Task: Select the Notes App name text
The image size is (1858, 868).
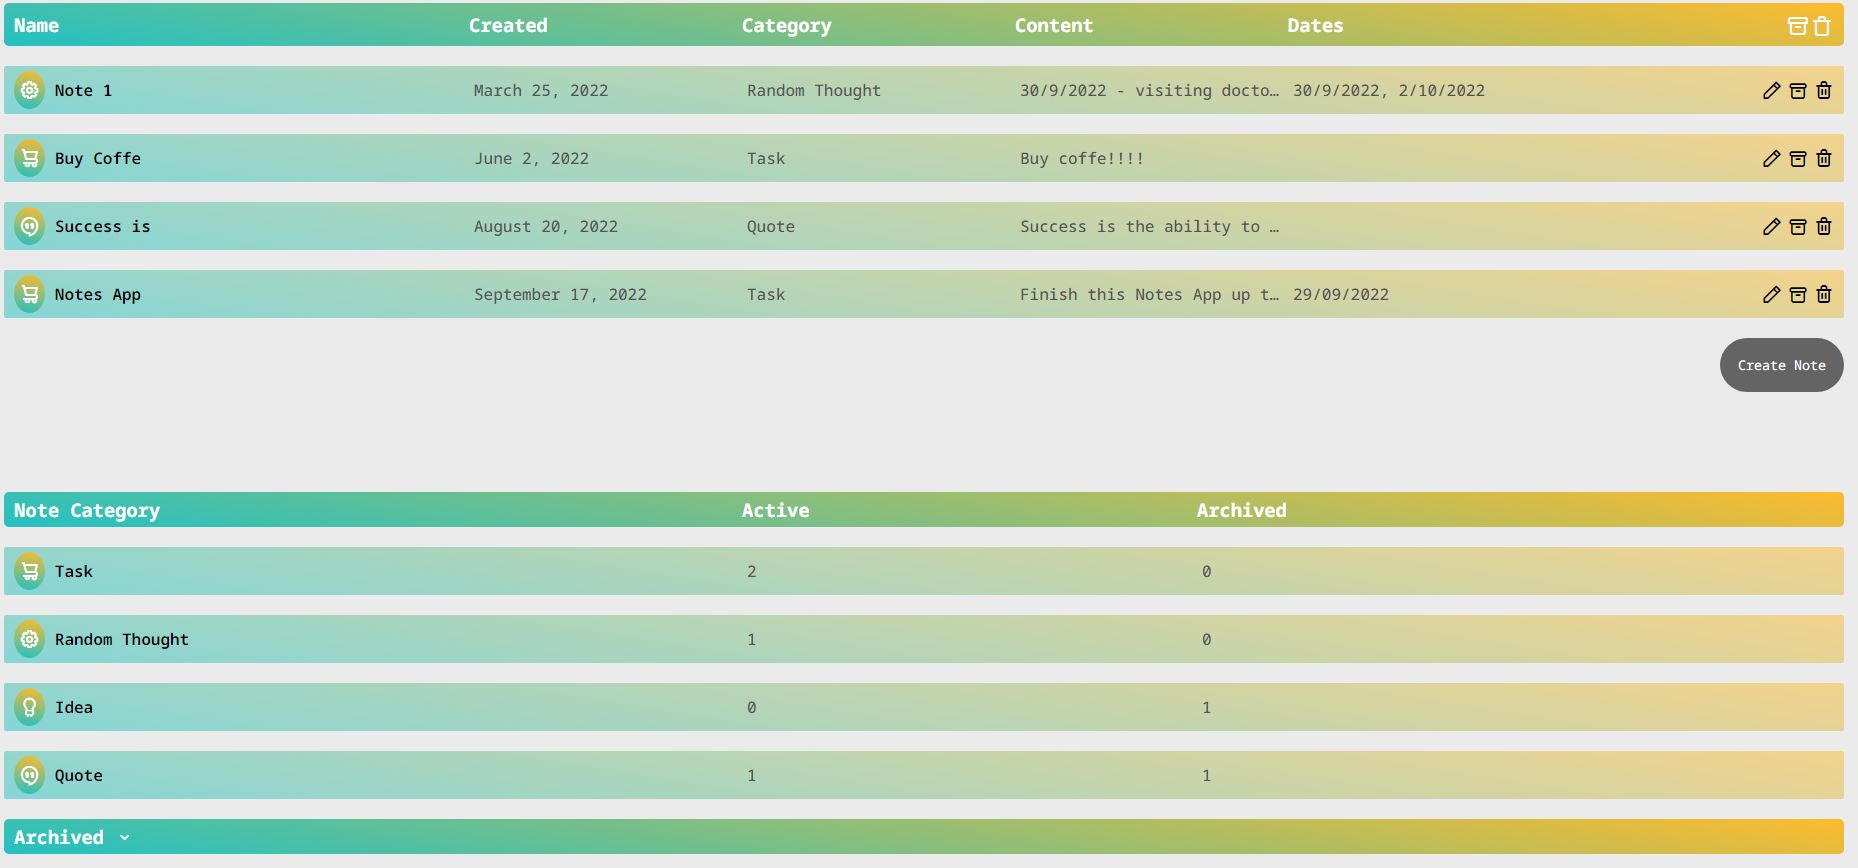Action: pyautogui.click(x=98, y=295)
